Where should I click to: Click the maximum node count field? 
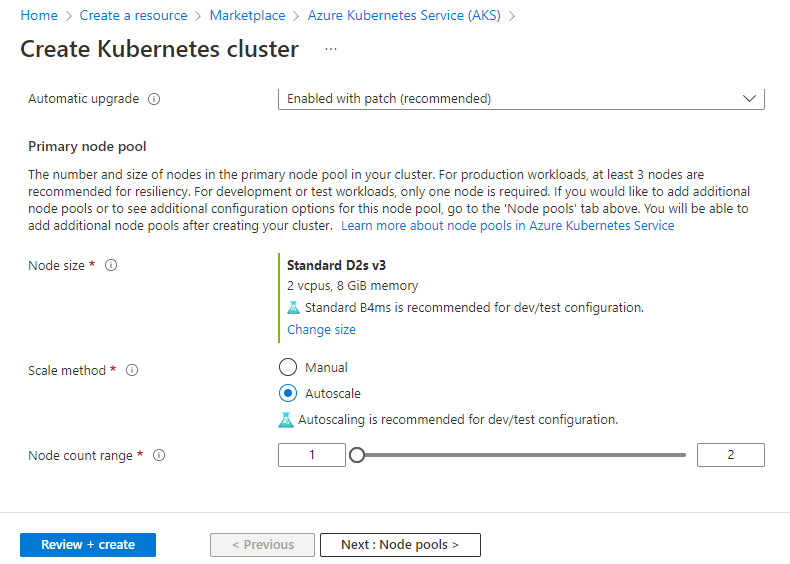(x=731, y=455)
